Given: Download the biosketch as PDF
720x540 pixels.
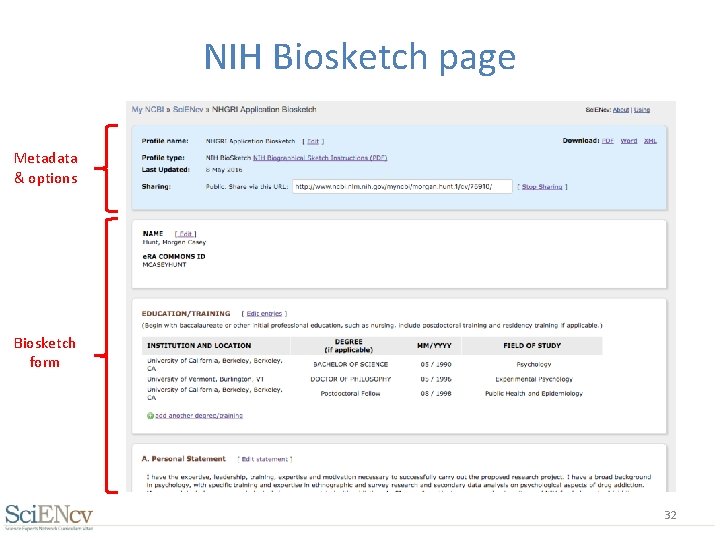Looking at the screenshot, I should point(608,141).
